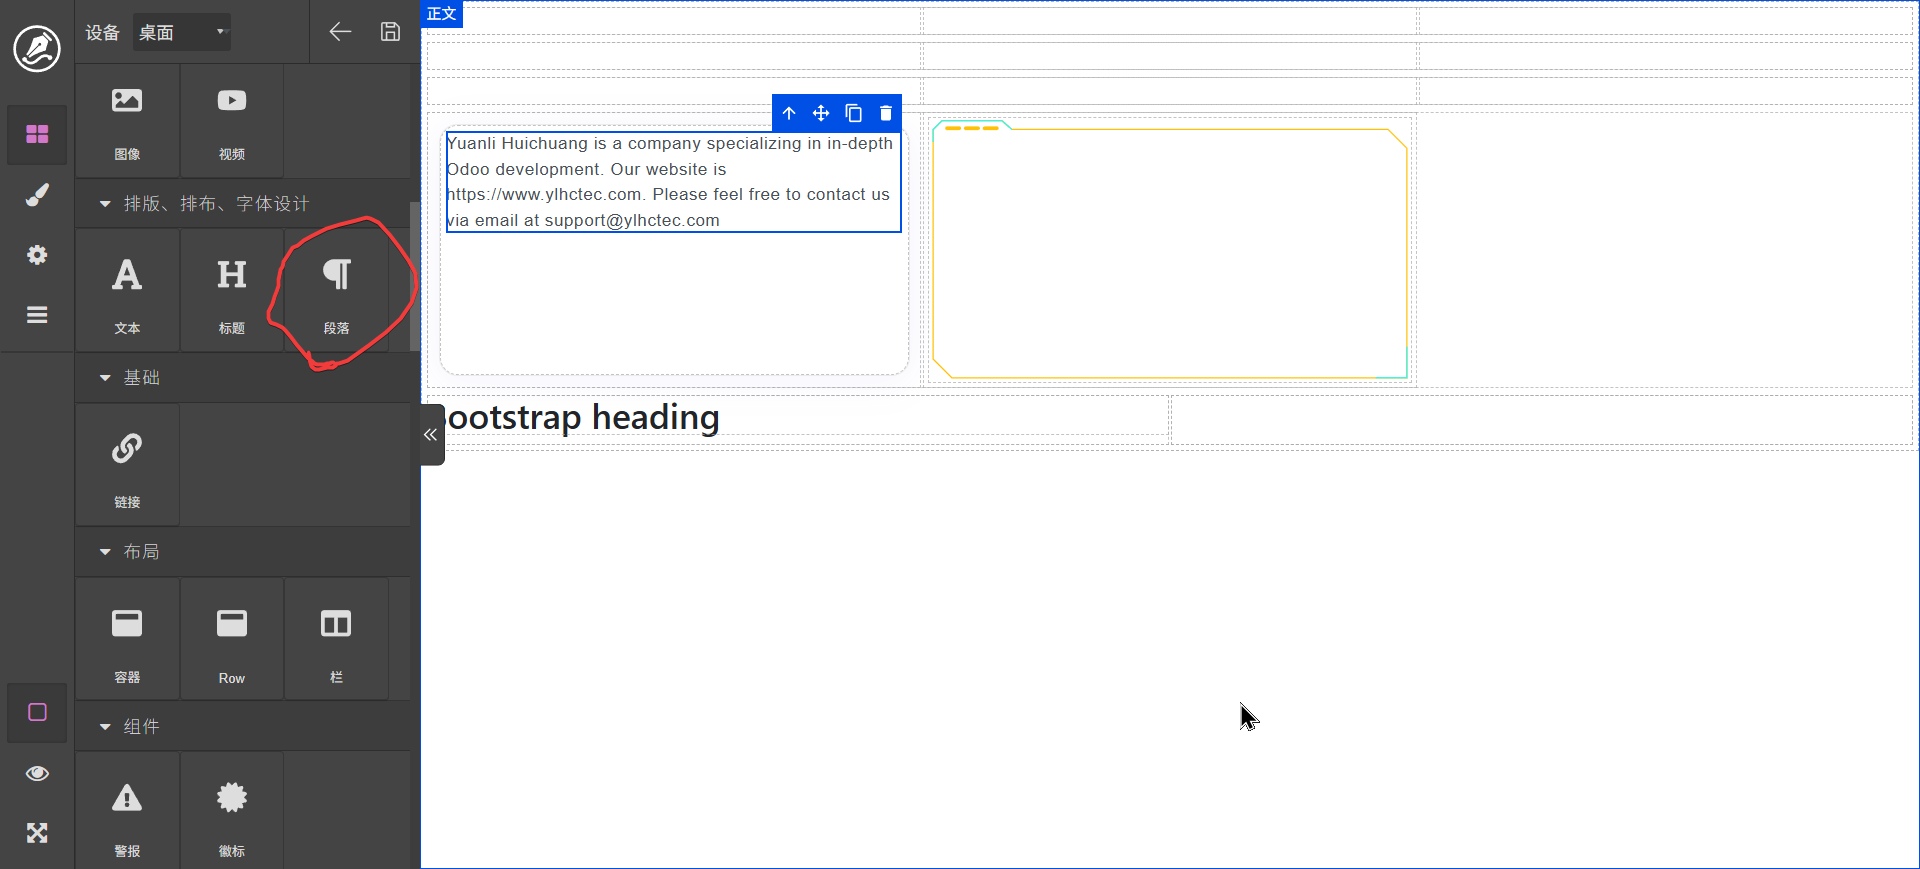The height and width of the screenshot is (869, 1920).
Task: Toggle component outlines square icon
Action: pos(37,712)
